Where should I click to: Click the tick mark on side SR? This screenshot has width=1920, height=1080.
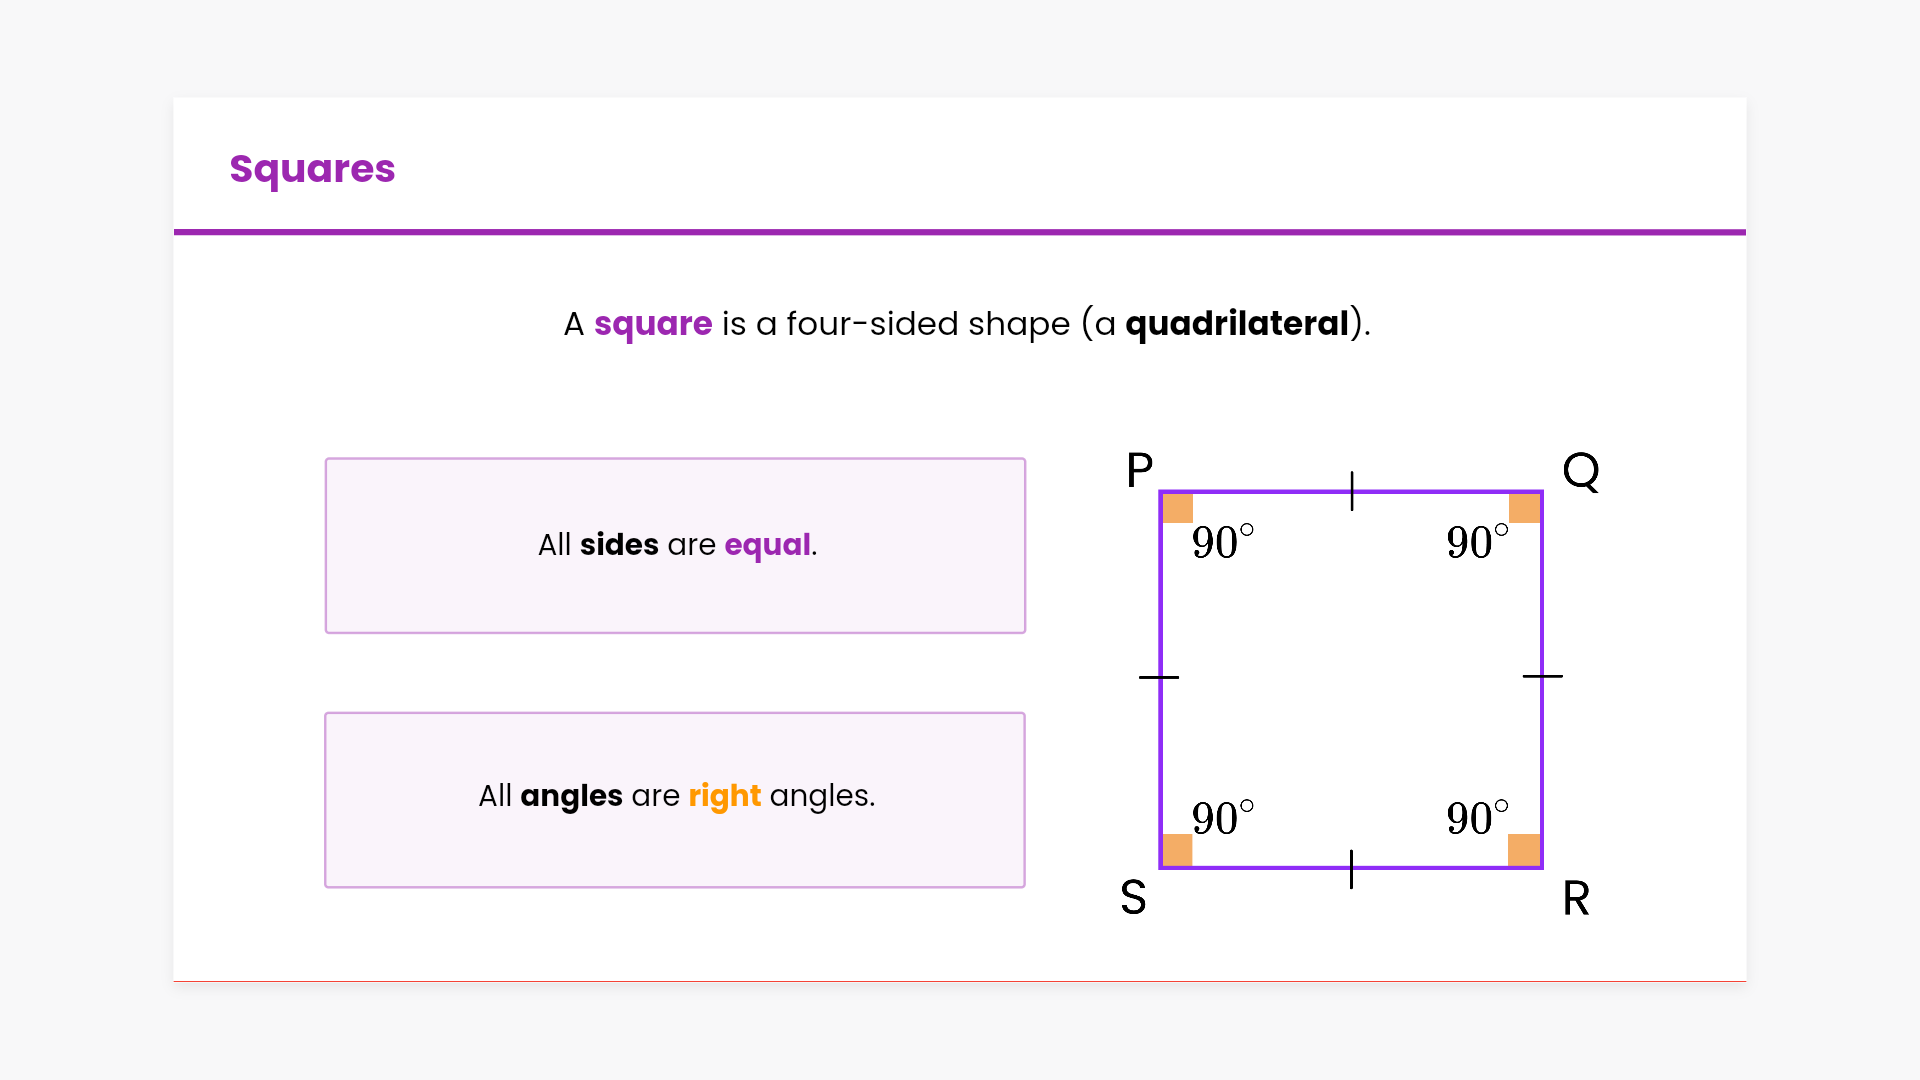[x=1351, y=869]
